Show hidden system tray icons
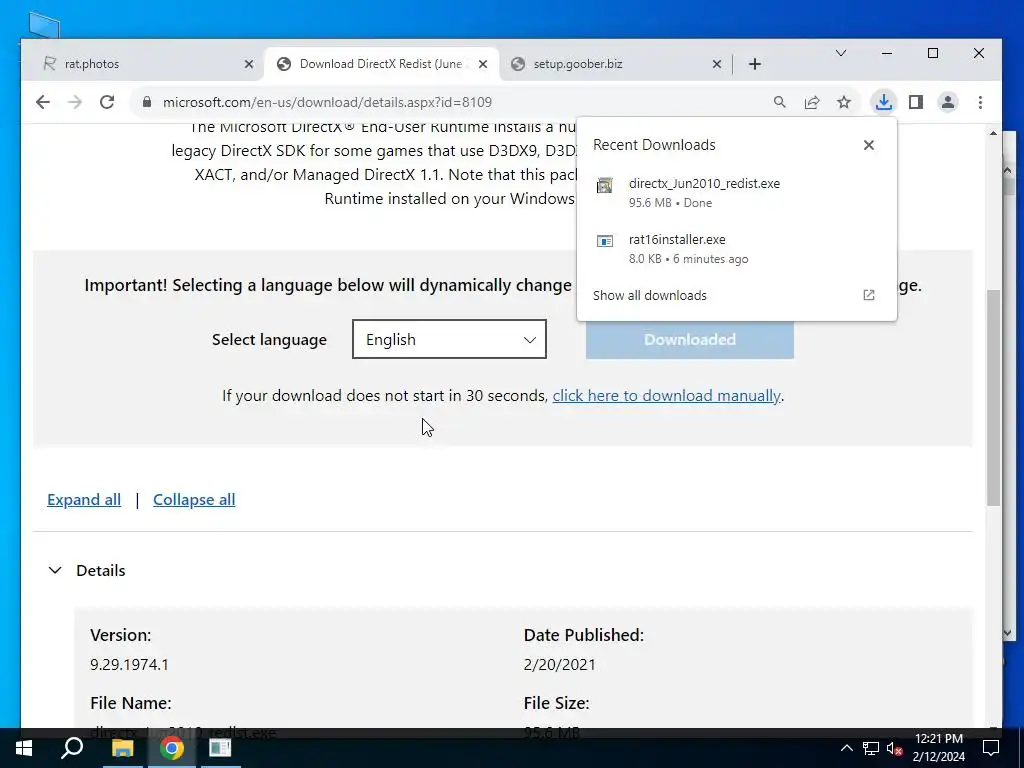1024x768 pixels. pyautogui.click(x=846, y=748)
